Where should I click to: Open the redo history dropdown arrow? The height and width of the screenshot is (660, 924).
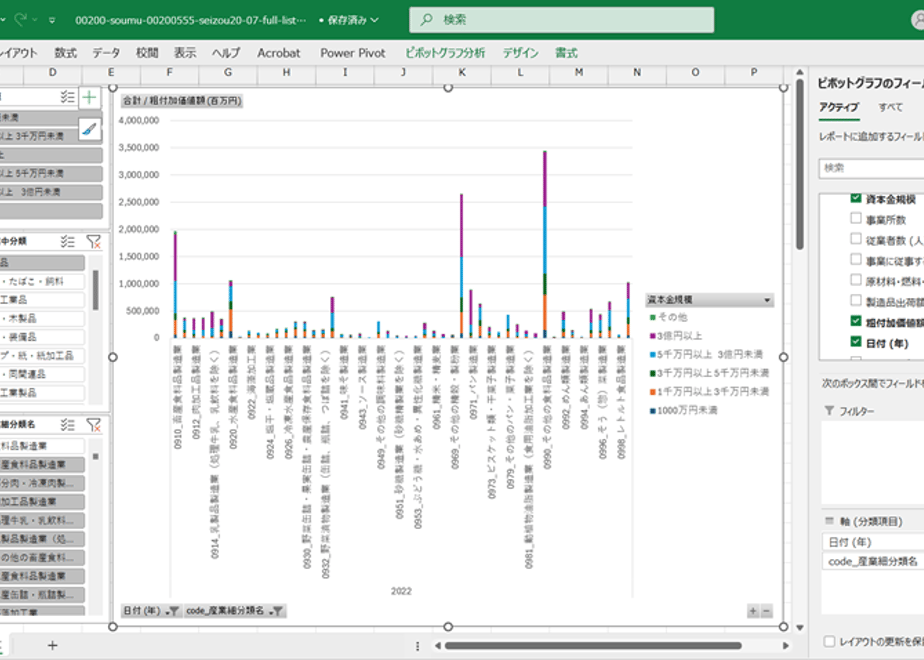35,20
